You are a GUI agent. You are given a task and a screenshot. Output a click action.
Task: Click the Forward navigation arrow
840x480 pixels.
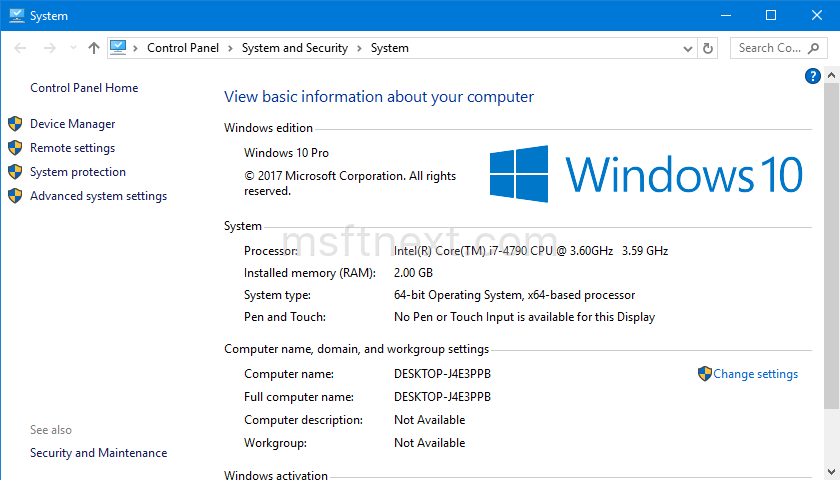50,48
